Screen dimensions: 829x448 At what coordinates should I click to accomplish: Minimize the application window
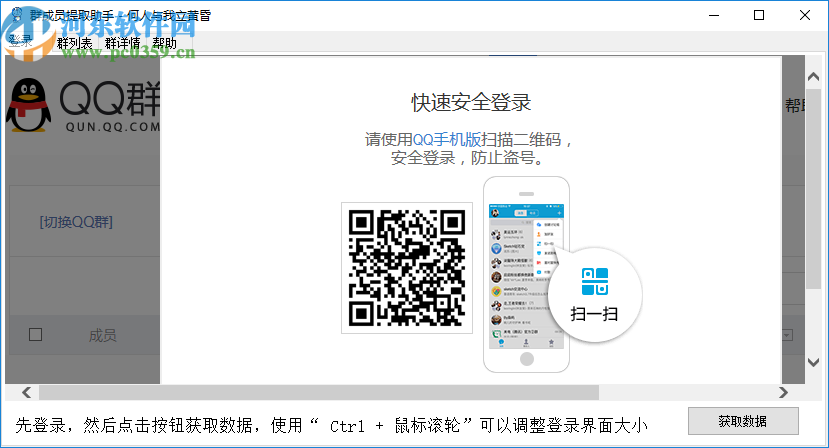tap(714, 15)
